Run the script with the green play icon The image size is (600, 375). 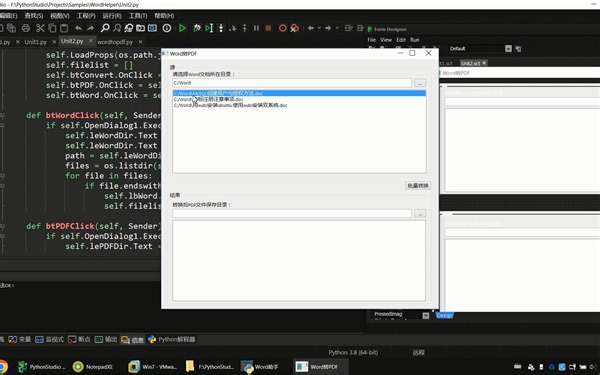[x=182, y=28]
